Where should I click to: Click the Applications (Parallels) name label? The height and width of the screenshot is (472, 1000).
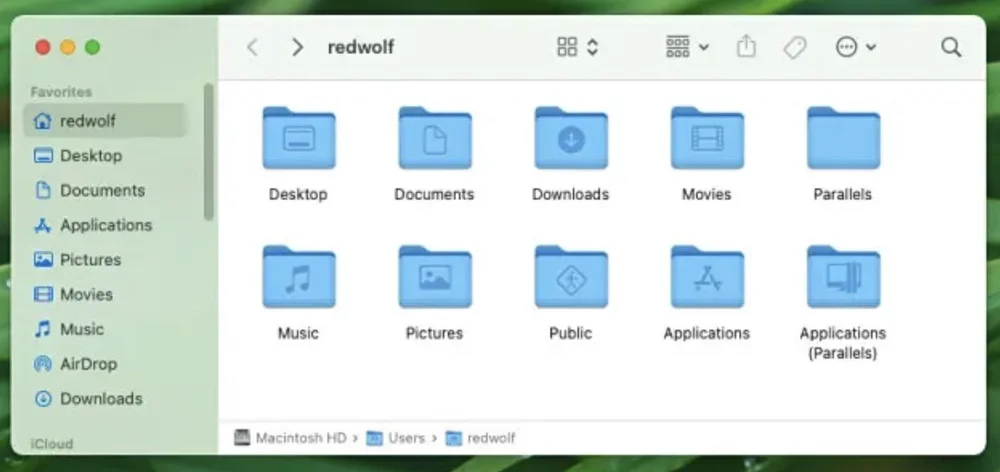pyautogui.click(x=842, y=343)
